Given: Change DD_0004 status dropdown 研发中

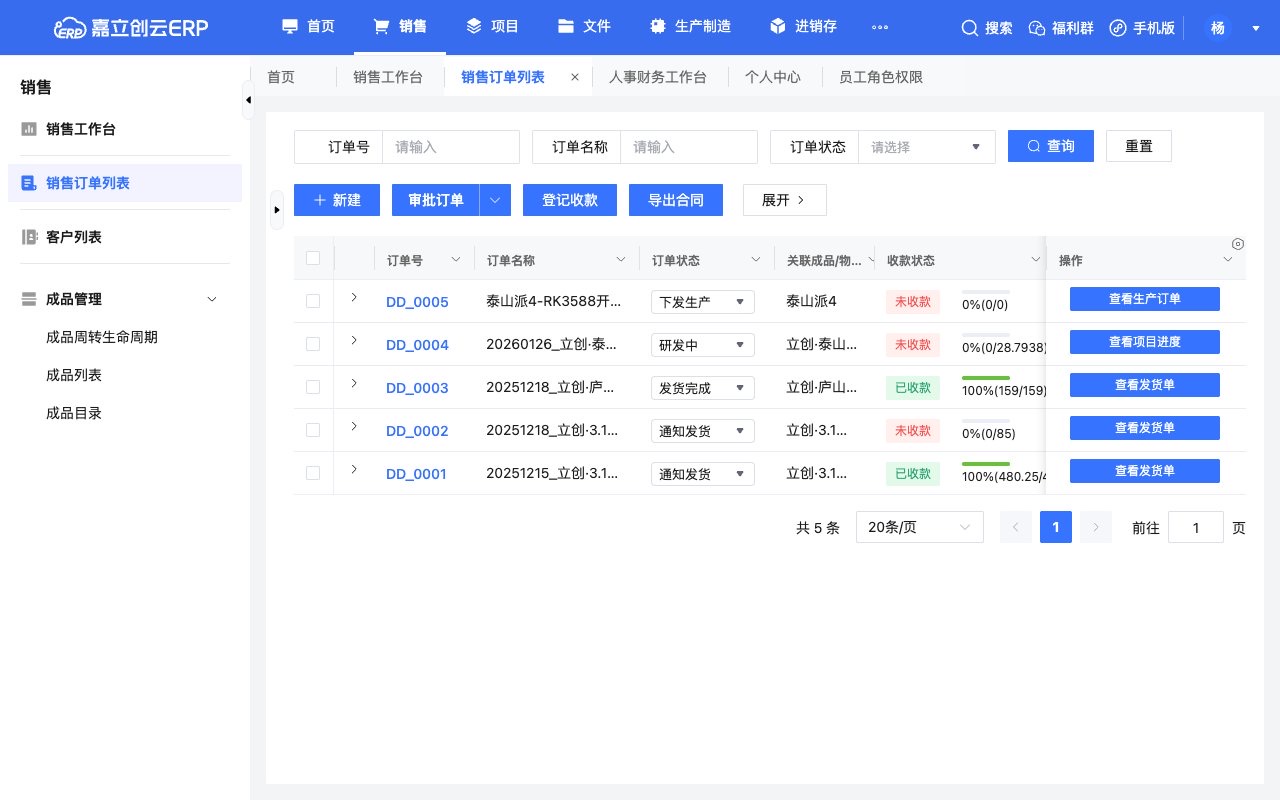Looking at the screenshot, I should [x=703, y=345].
